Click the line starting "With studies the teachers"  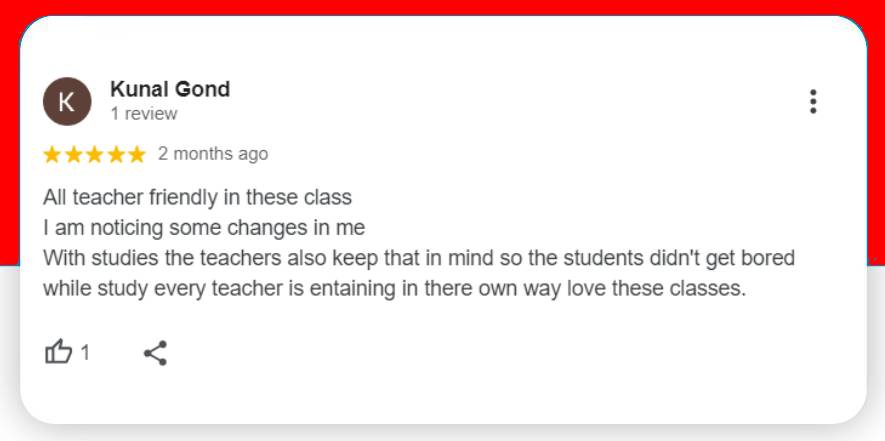pos(418,258)
